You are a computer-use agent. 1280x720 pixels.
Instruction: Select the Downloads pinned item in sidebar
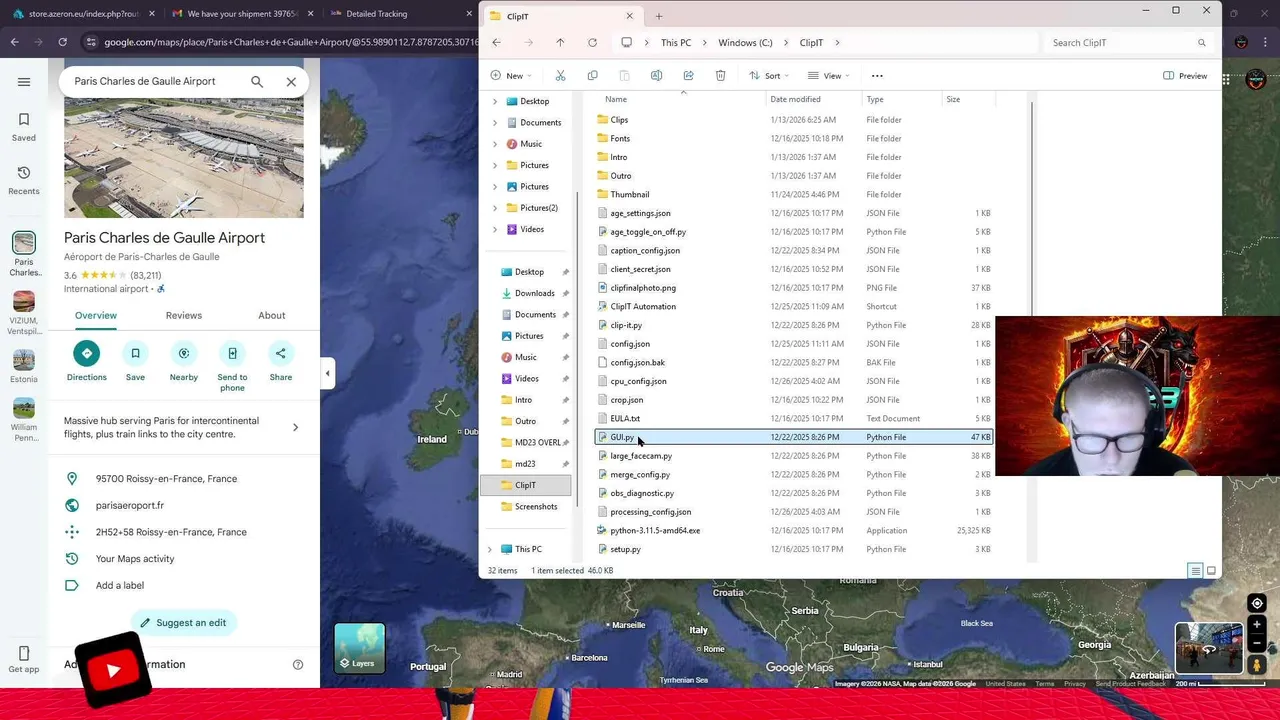click(x=534, y=293)
